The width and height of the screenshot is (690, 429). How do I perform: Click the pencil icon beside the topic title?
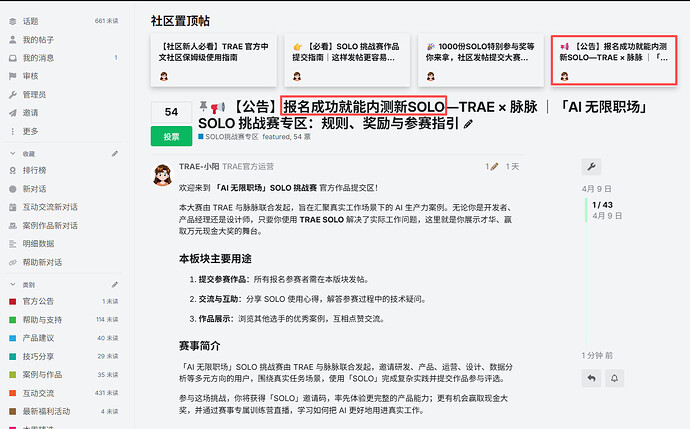(468, 124)
